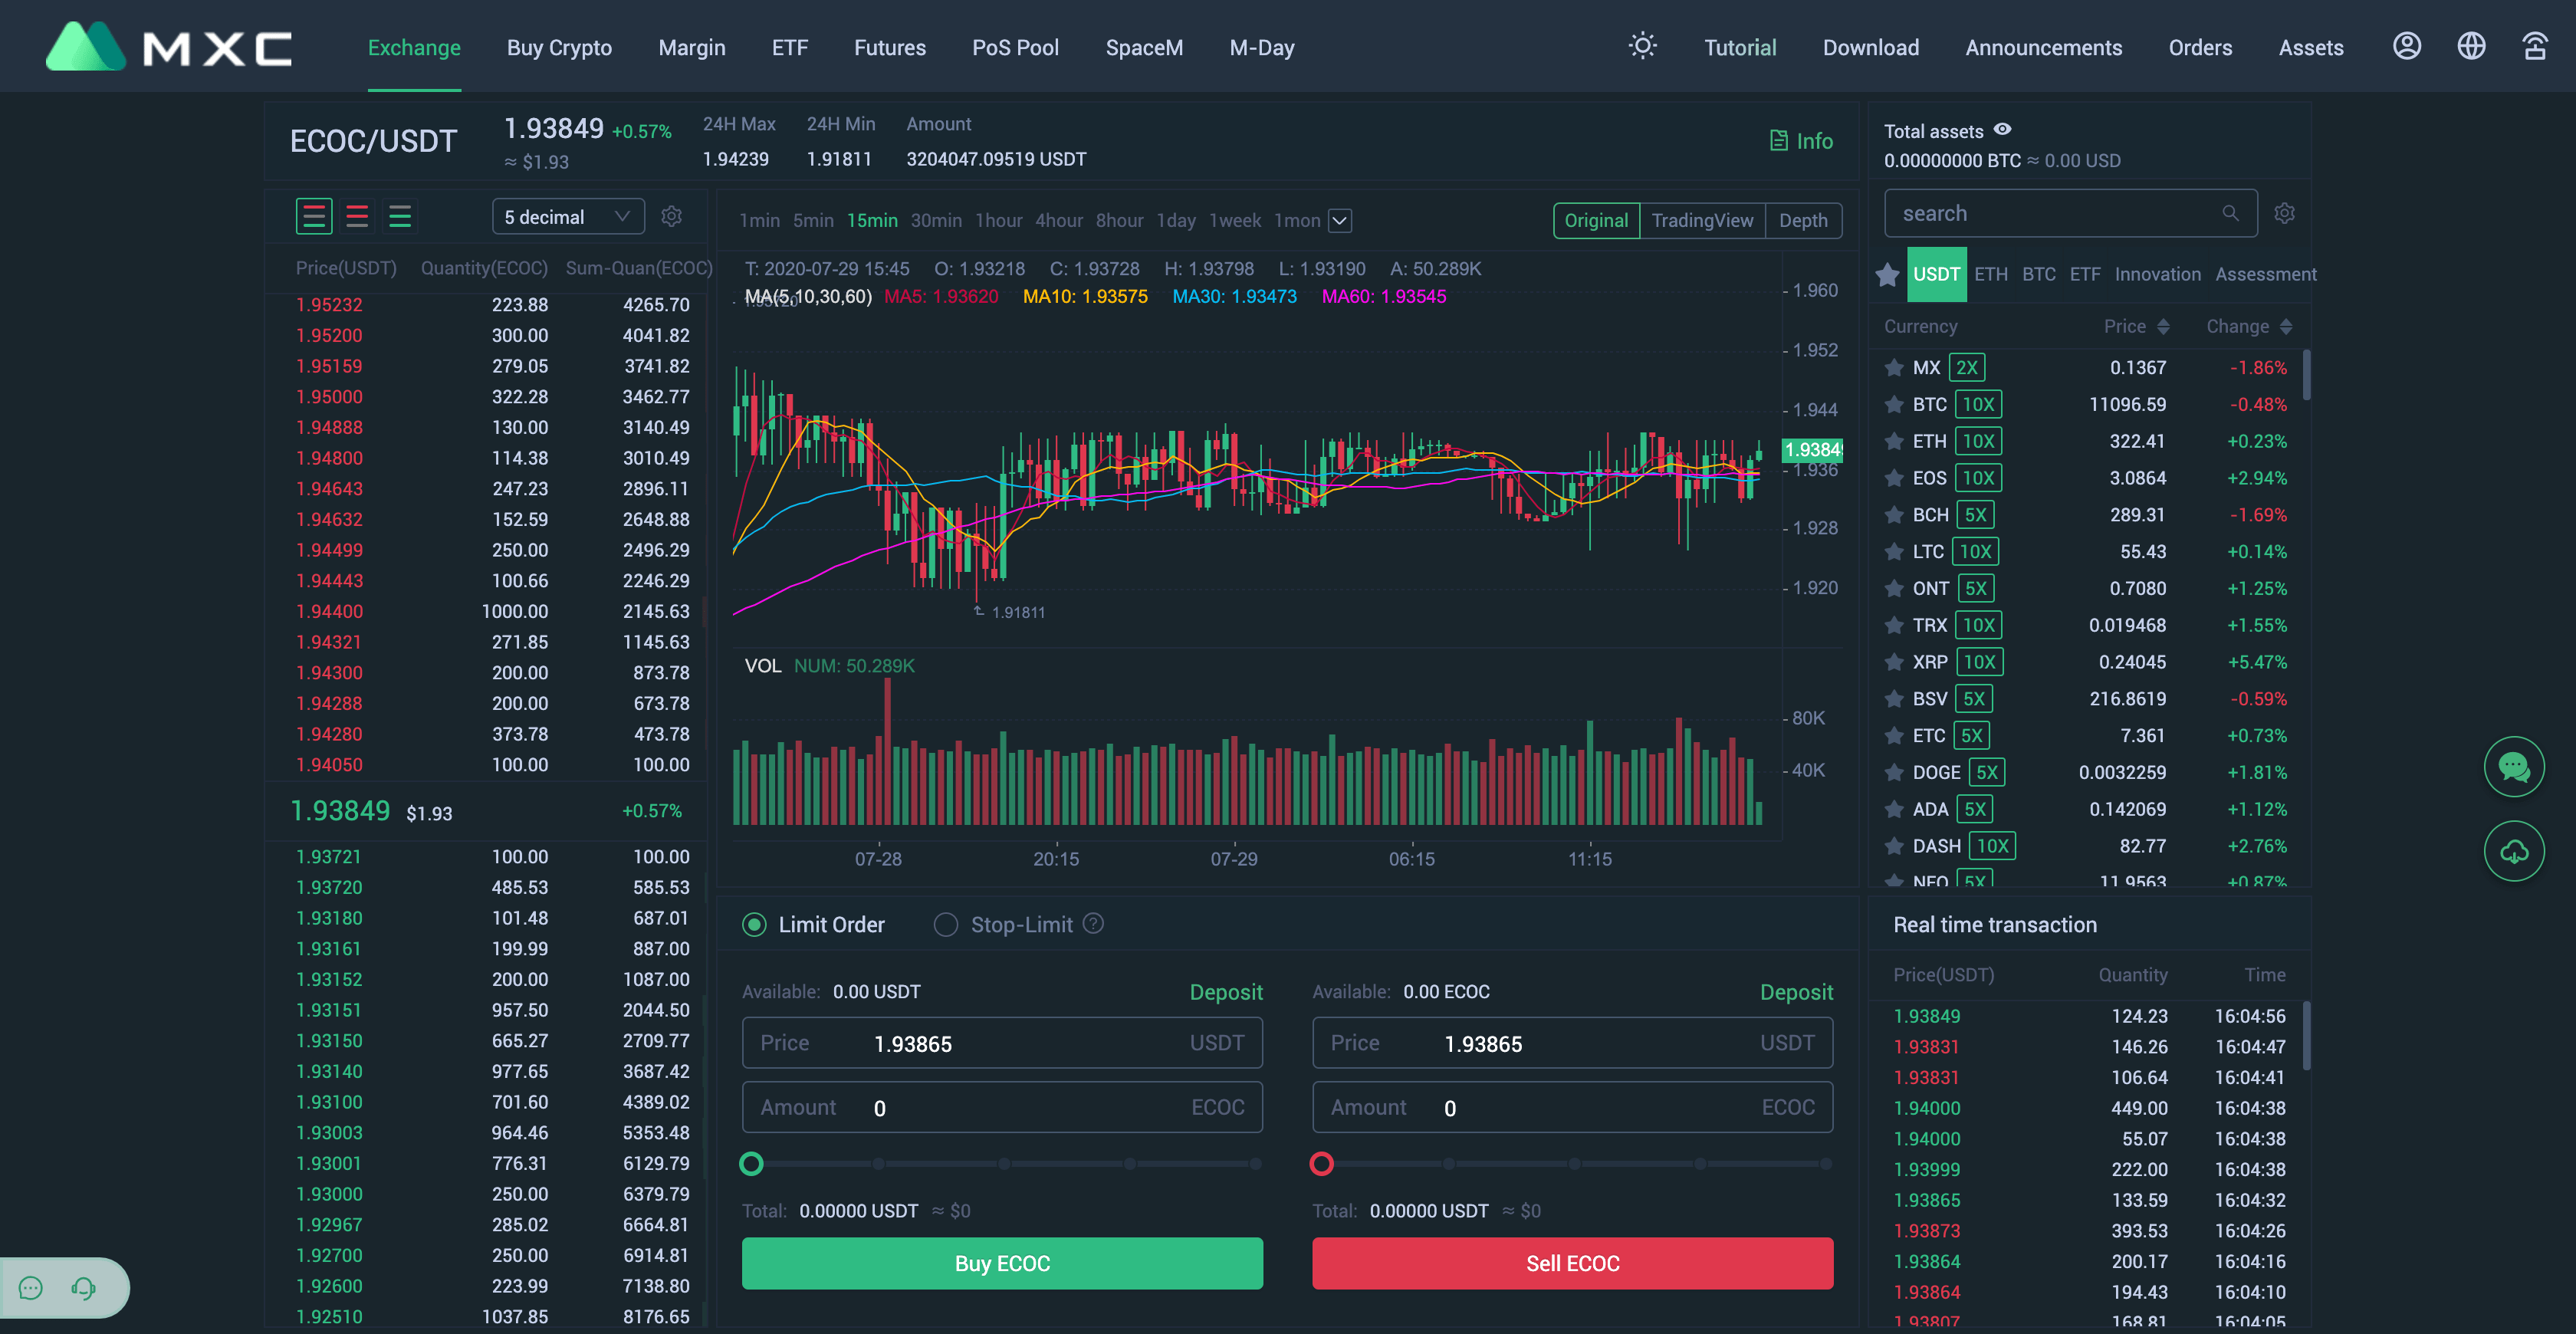The width and height of the screenshot is (2576, 1334).
Task: Select Stop-Limit radio button
Action: tap(945, 924)
